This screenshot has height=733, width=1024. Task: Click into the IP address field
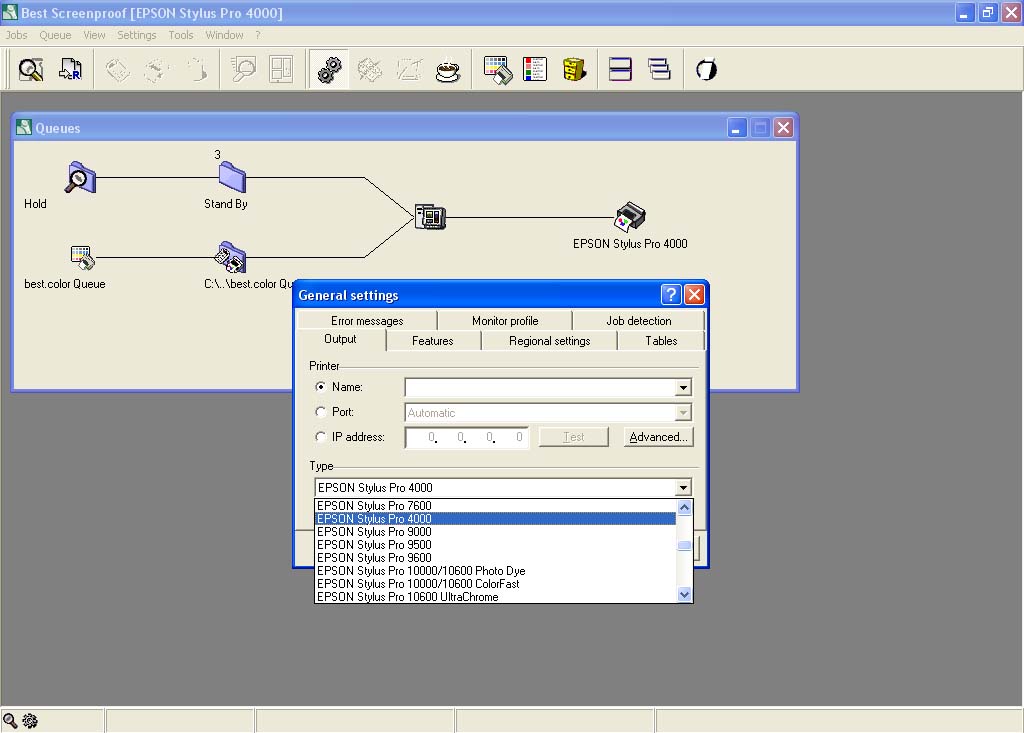coord(466,437)
